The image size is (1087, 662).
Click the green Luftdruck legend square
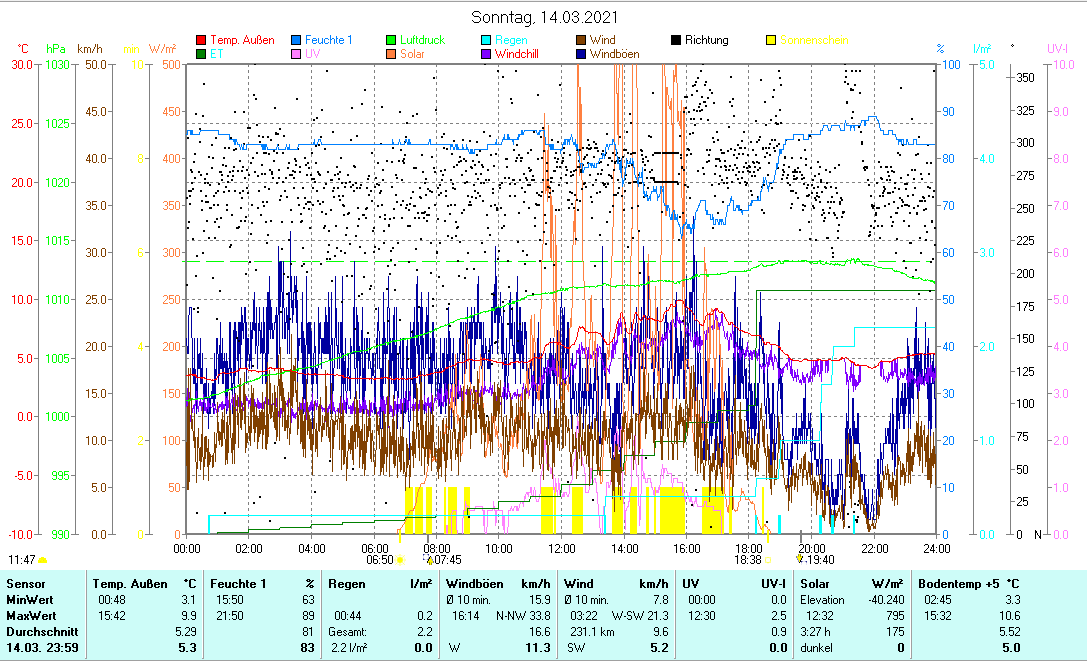point(392,41)
